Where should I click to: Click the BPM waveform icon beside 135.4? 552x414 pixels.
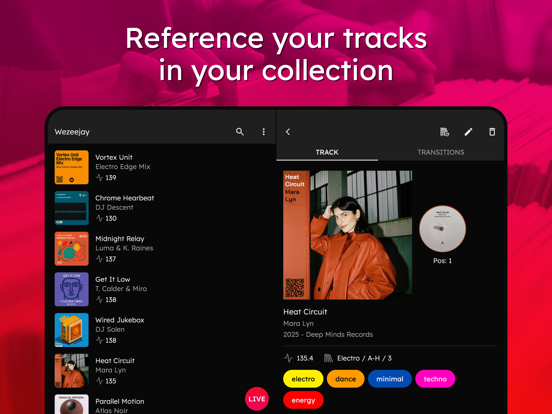(288, 358)
